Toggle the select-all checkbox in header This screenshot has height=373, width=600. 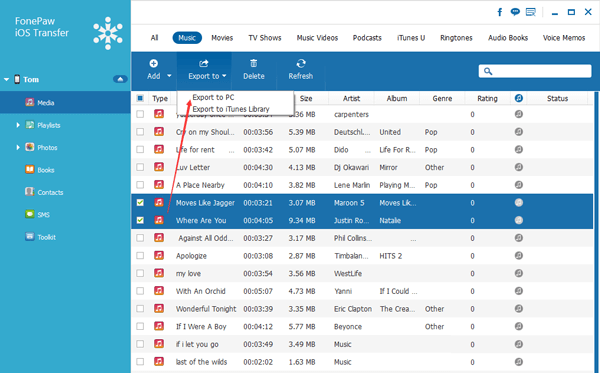tap(140, 98)
